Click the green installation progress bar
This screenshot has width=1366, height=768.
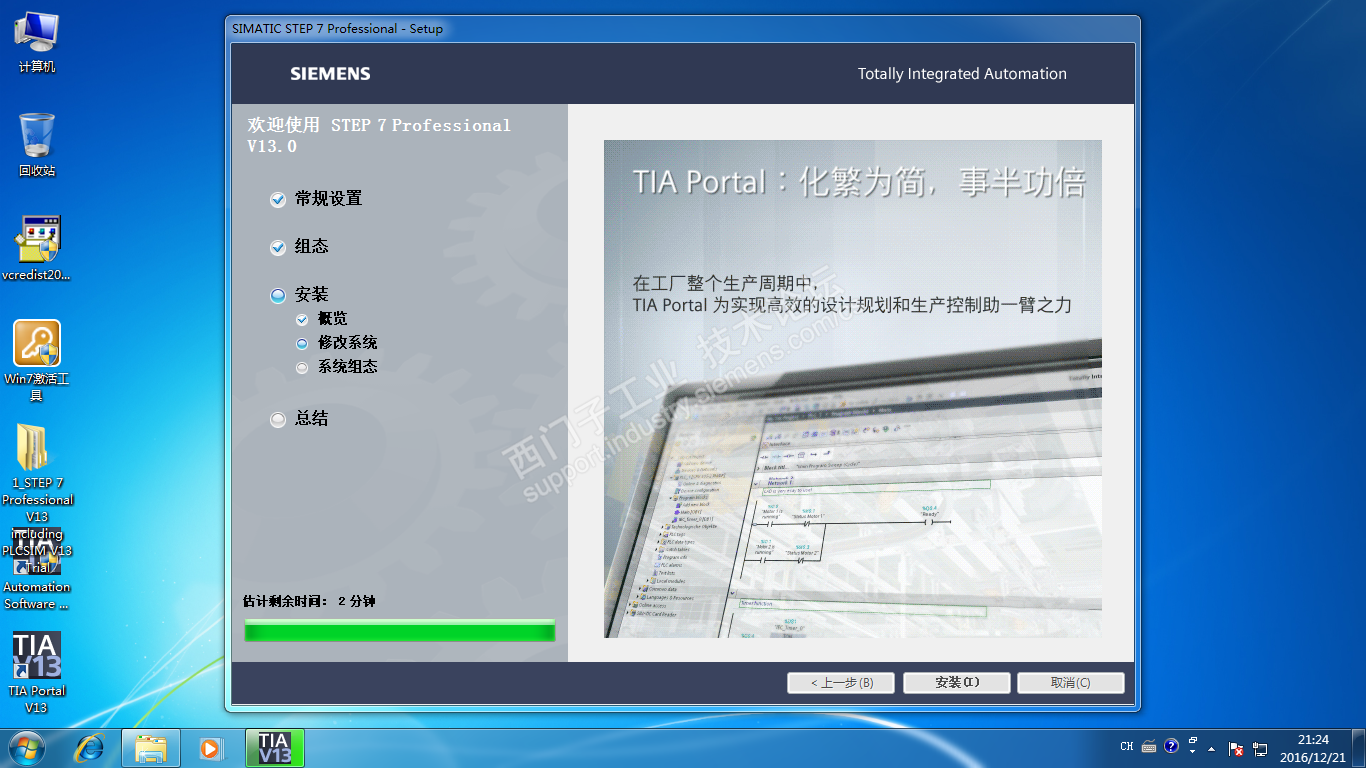click(x=400, y=630)
